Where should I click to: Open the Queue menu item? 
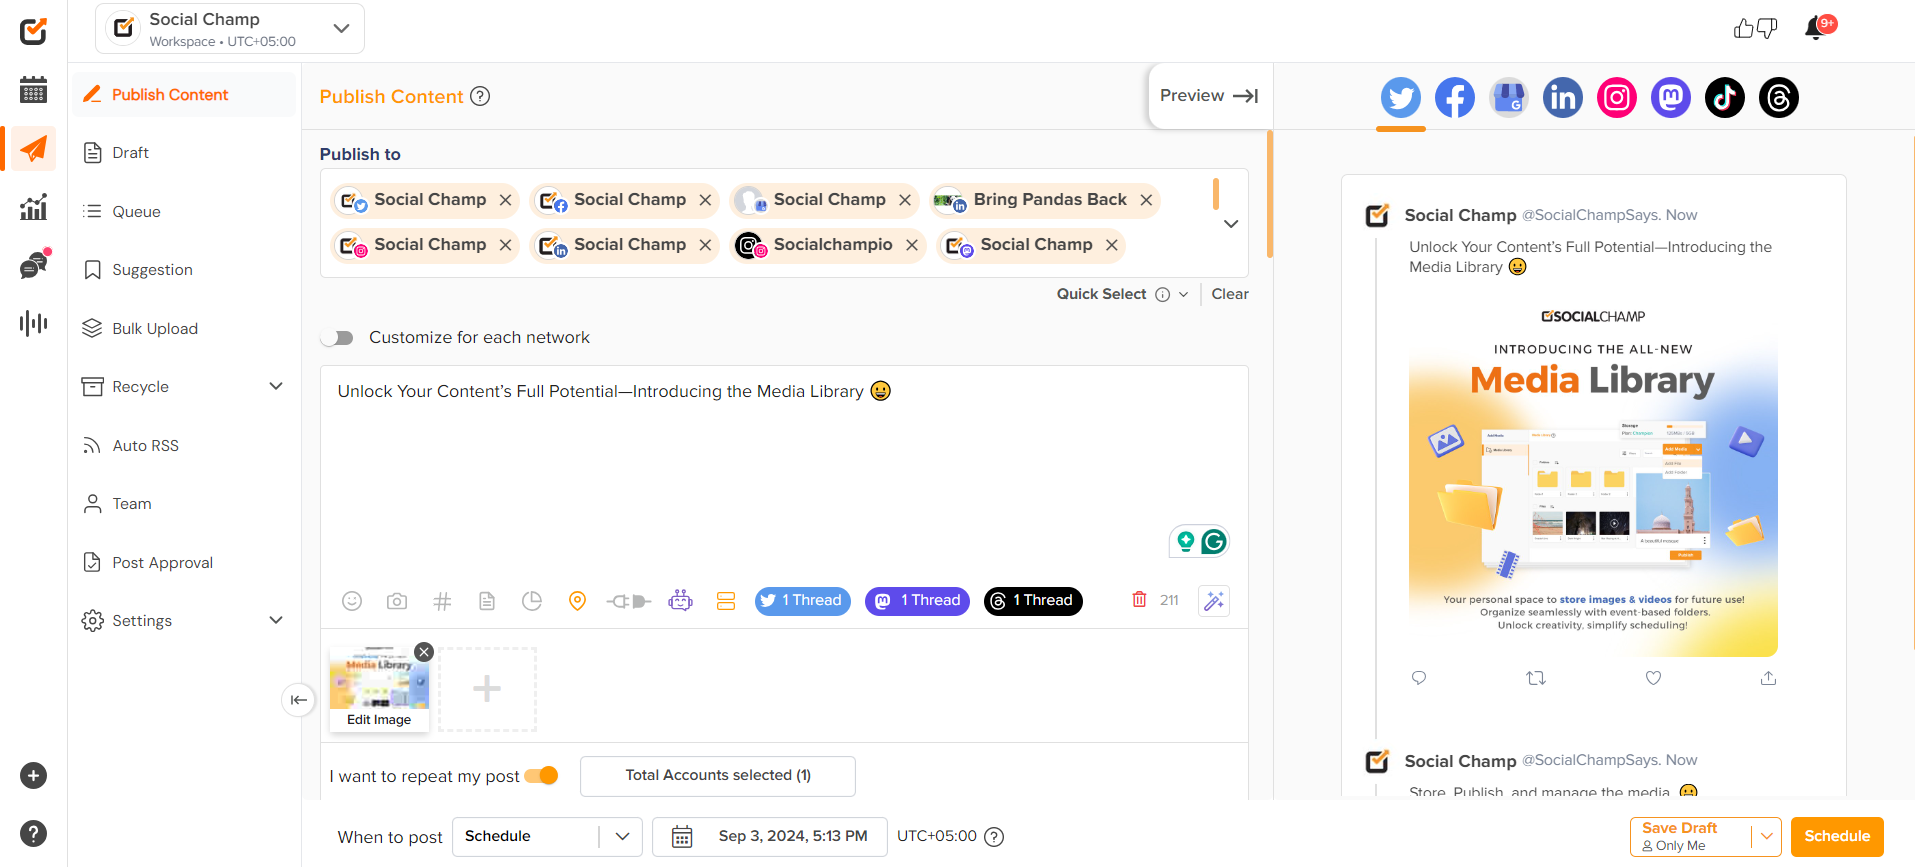136,212
